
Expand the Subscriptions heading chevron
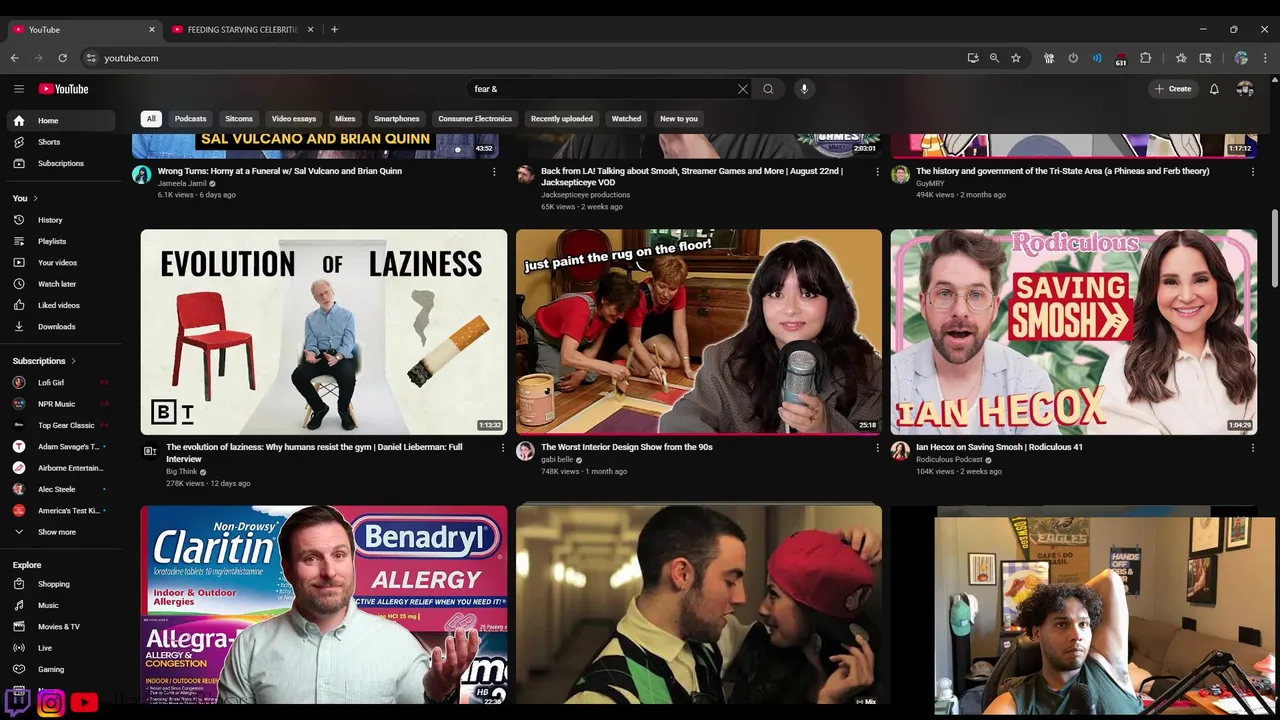(73, 361)
